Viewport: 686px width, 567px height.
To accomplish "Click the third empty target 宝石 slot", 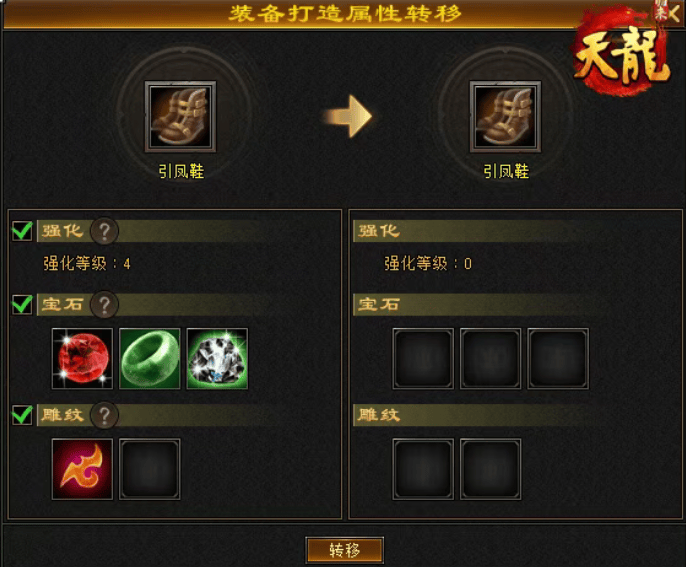I will pos(558,358).
